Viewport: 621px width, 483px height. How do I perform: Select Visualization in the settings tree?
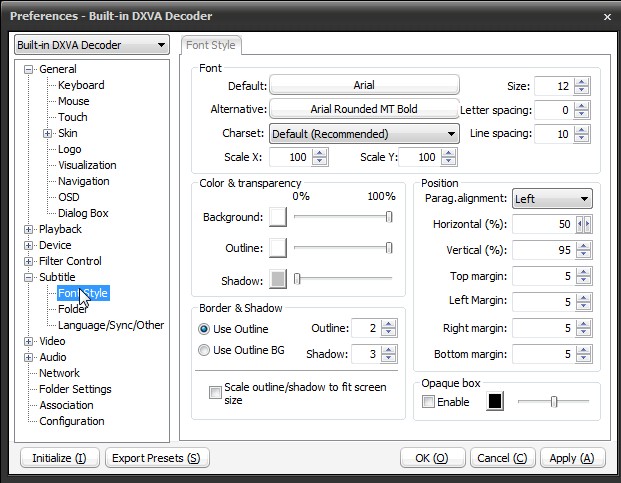(x=87, y=165)
